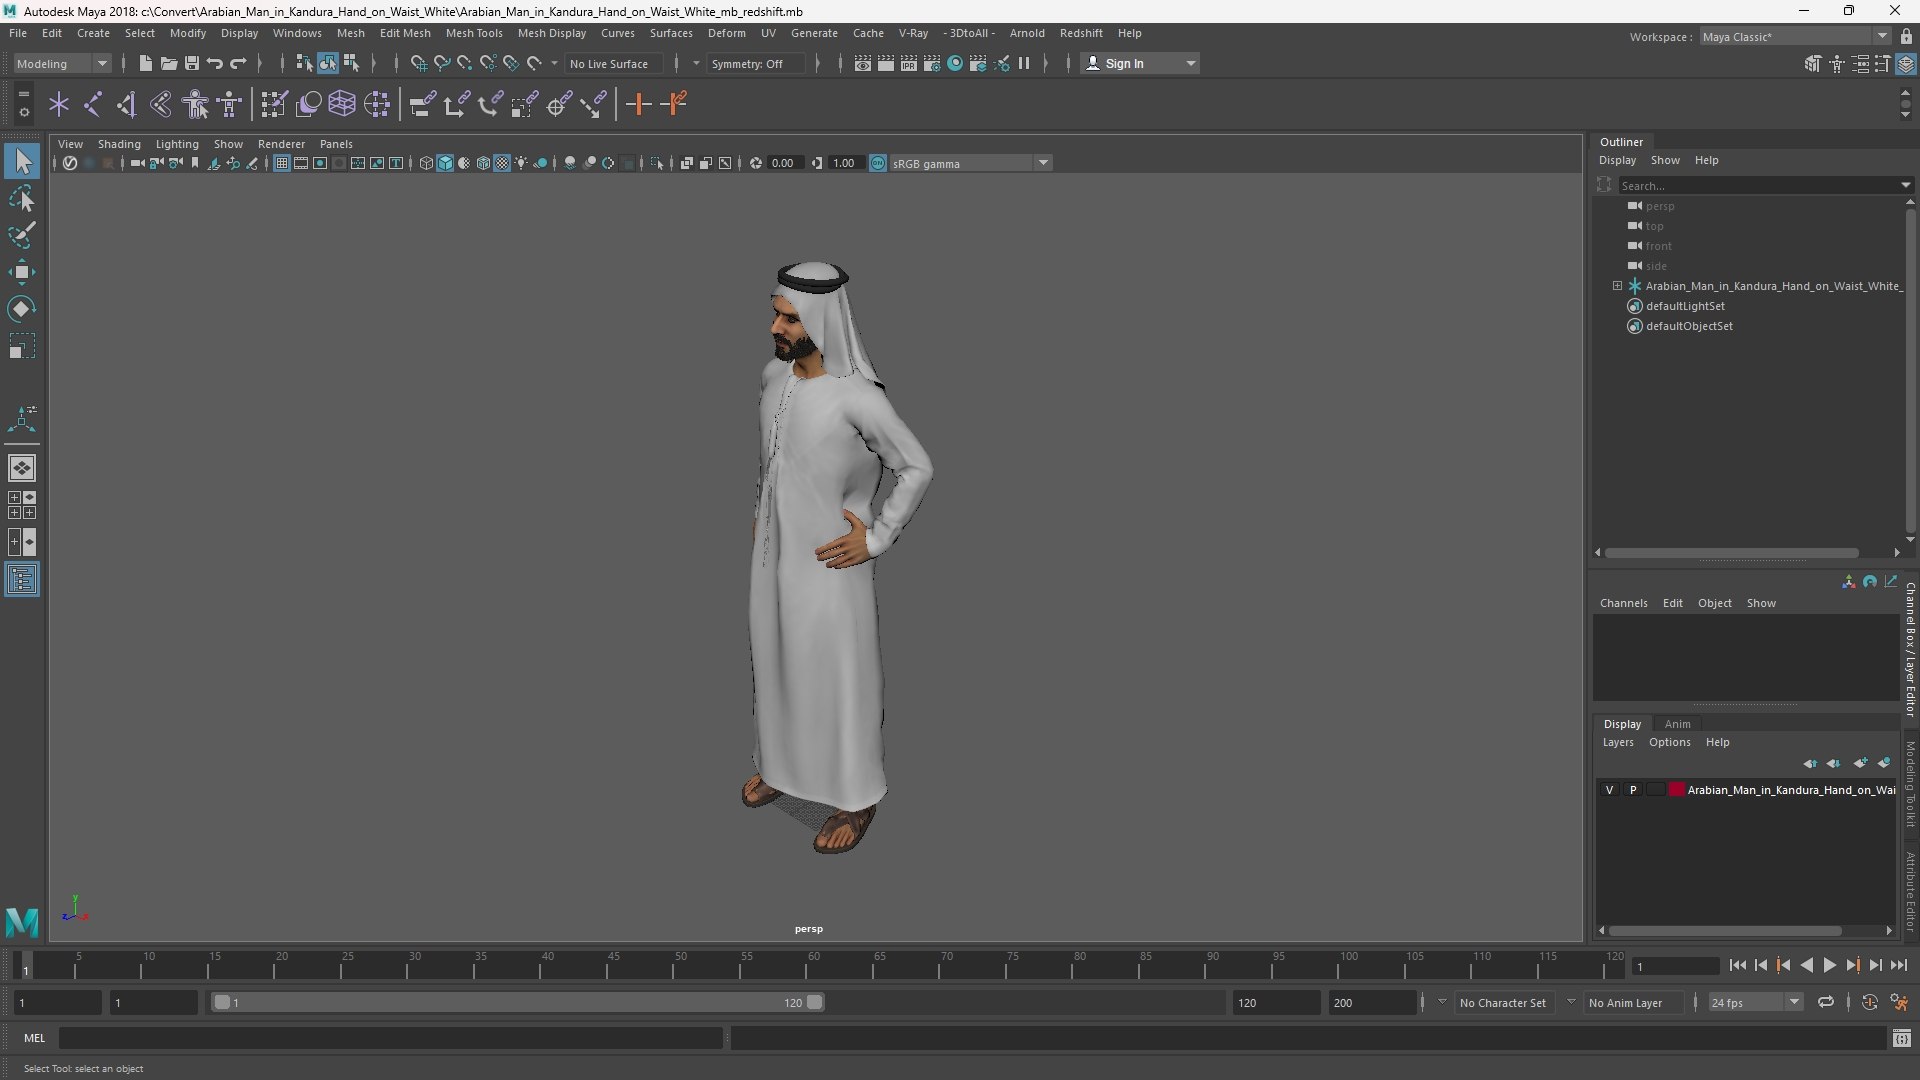
Task: Open the Outliner Display menu
Action: [x=1617, y=160]
